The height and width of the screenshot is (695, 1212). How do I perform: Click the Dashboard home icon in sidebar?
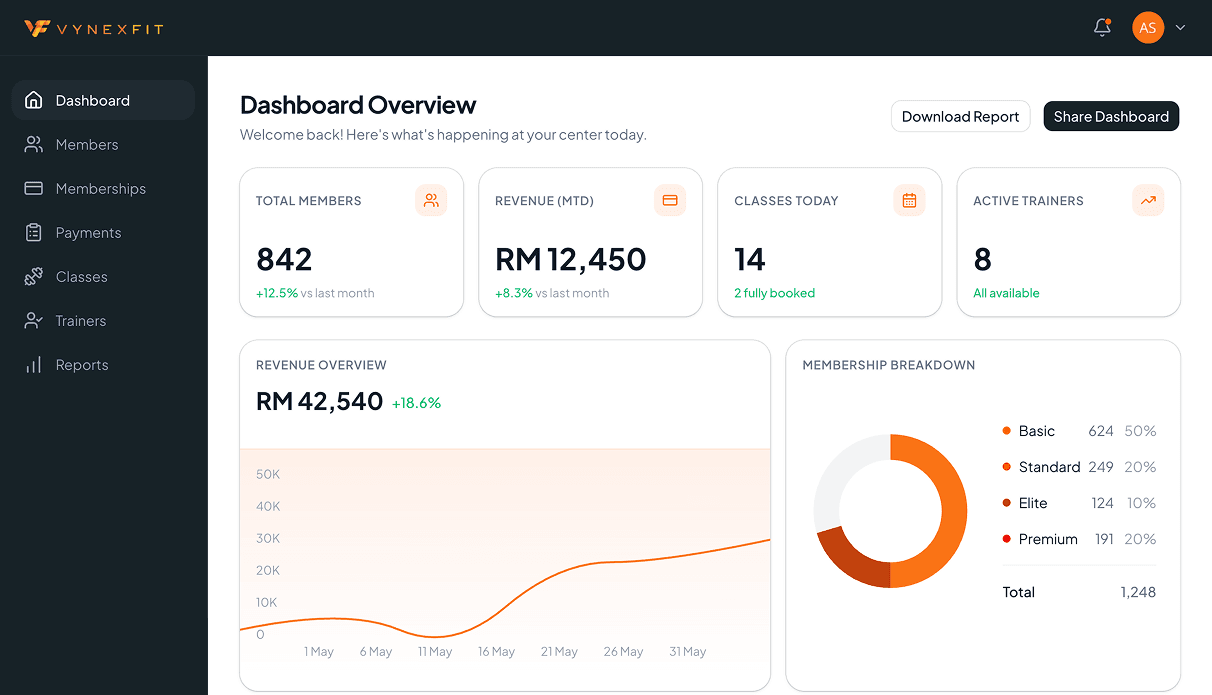point(34,100)
